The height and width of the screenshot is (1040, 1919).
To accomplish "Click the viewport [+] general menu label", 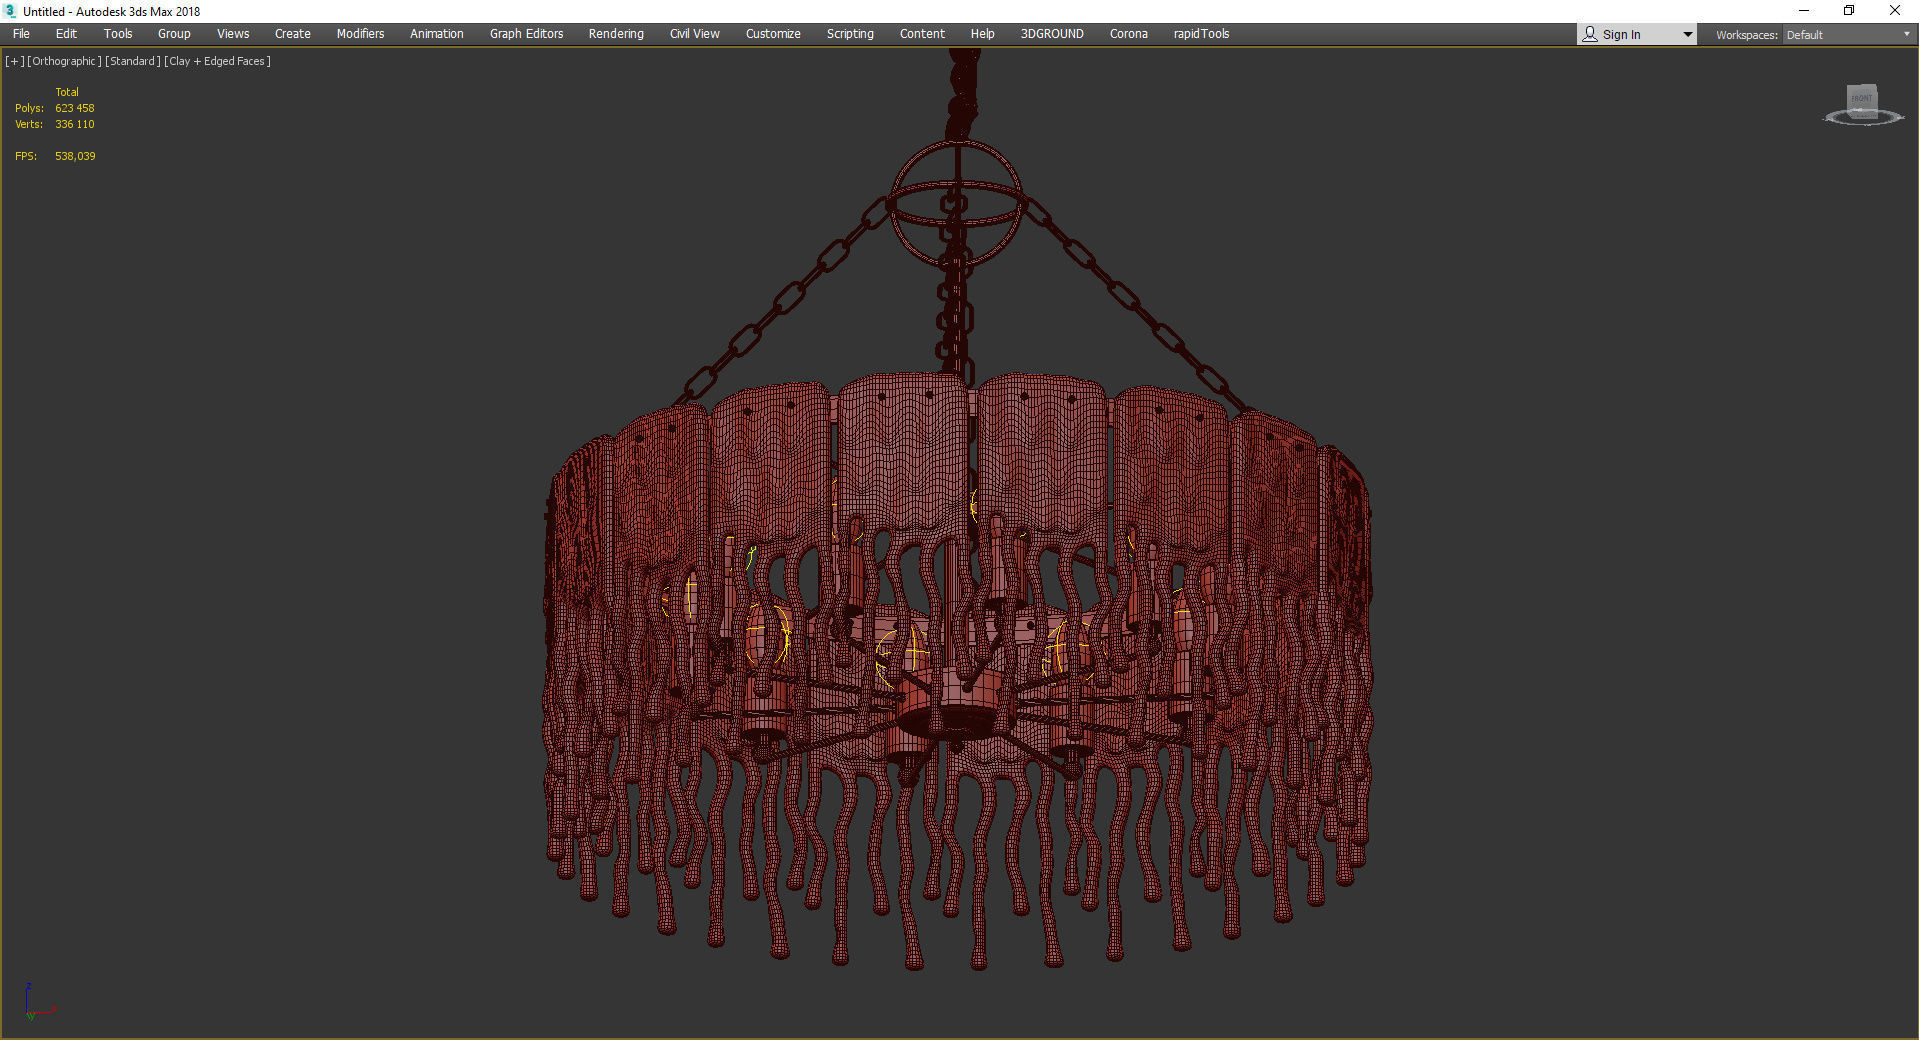I will point(15,61).
